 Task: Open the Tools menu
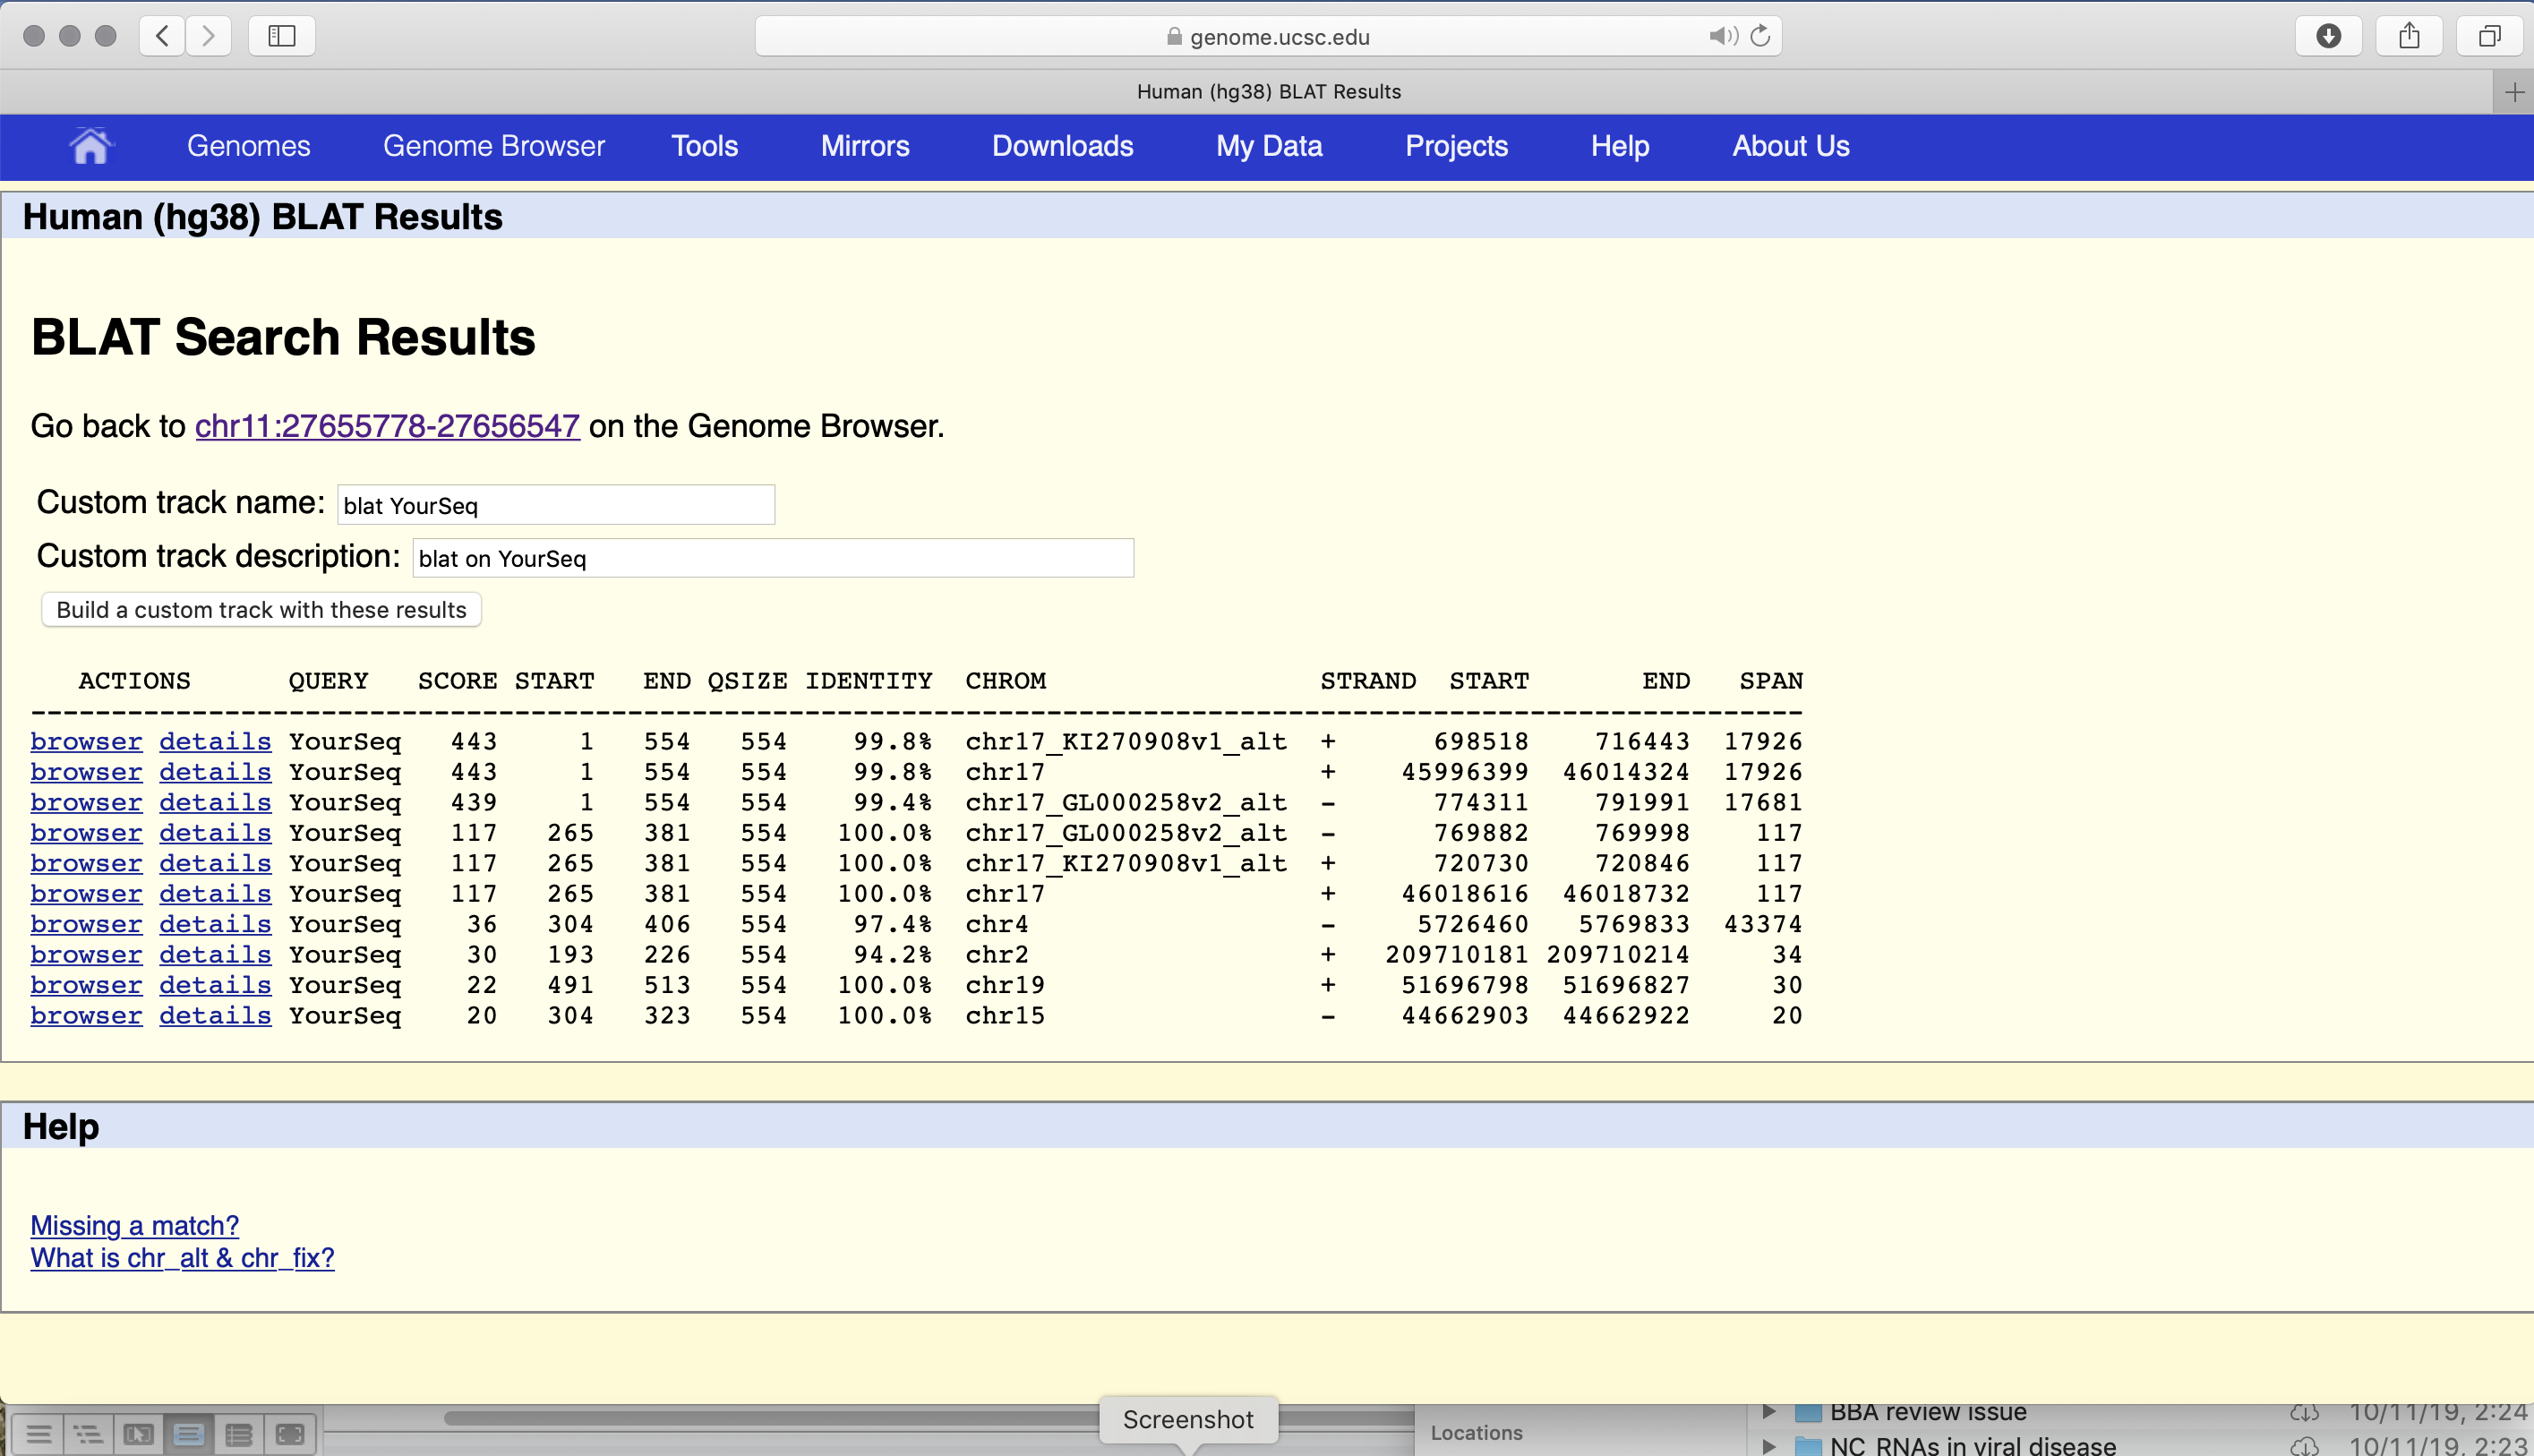(704, 146)
